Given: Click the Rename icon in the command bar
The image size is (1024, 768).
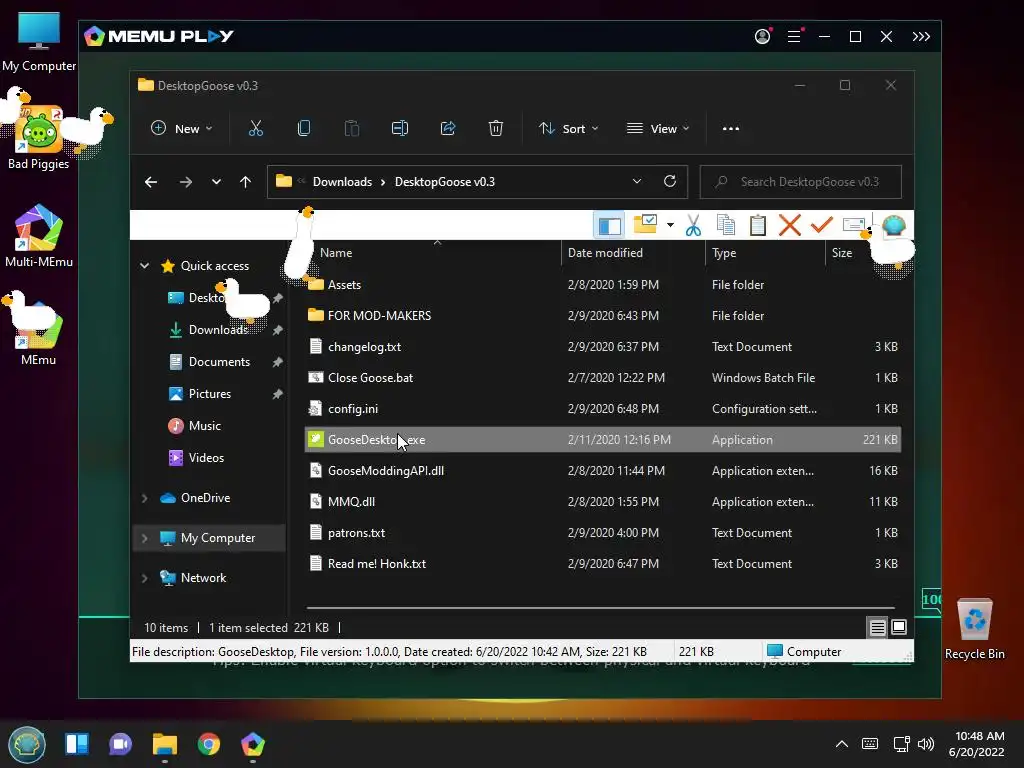Looking at the screenshot, I should [x=400, y=129].
